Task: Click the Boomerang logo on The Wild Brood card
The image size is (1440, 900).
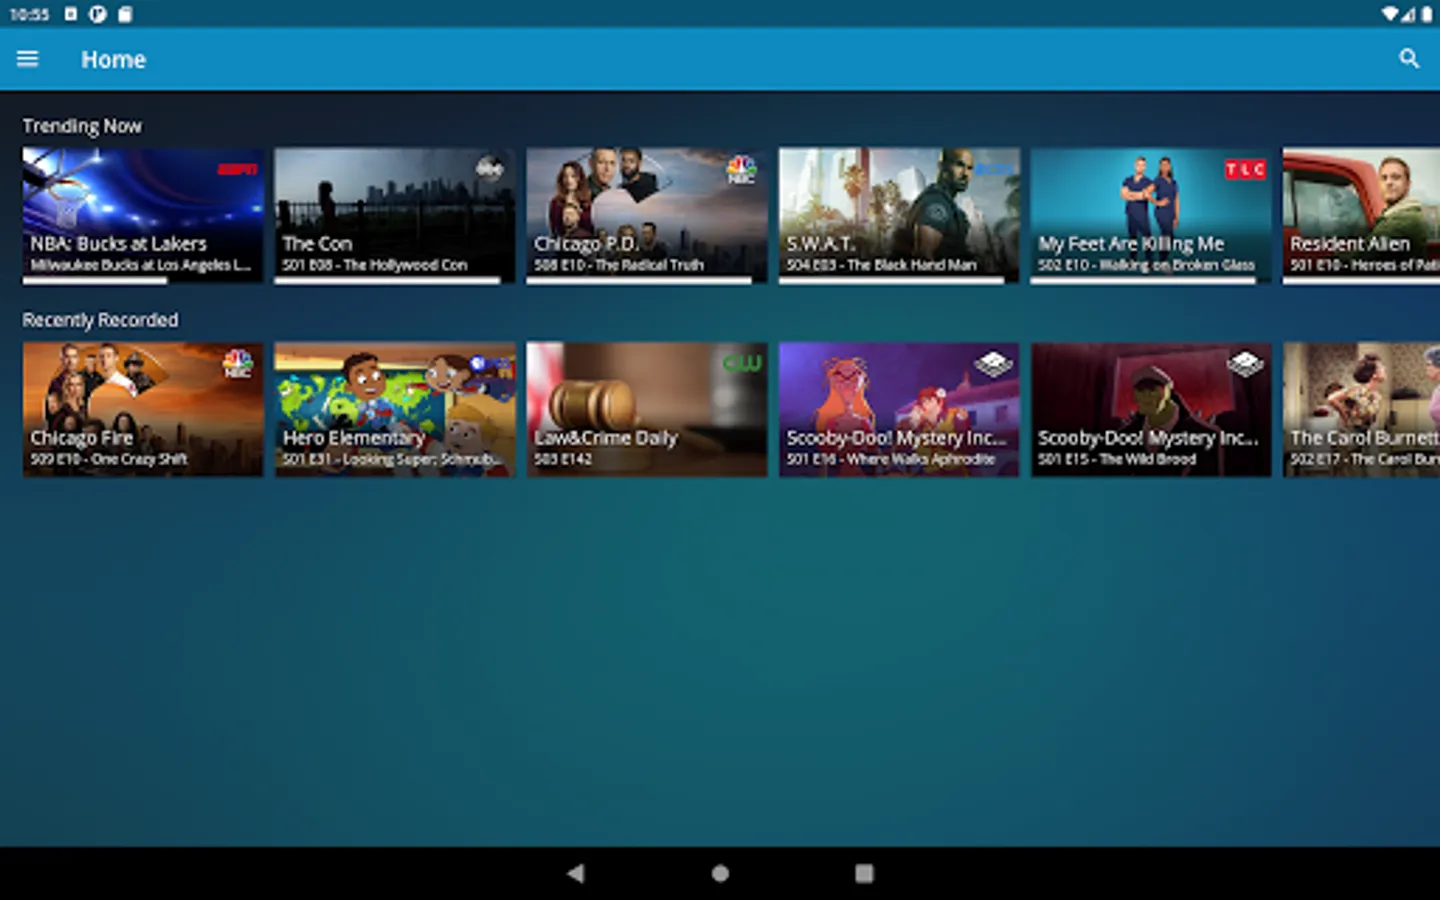Action: tap(1246, 364)
